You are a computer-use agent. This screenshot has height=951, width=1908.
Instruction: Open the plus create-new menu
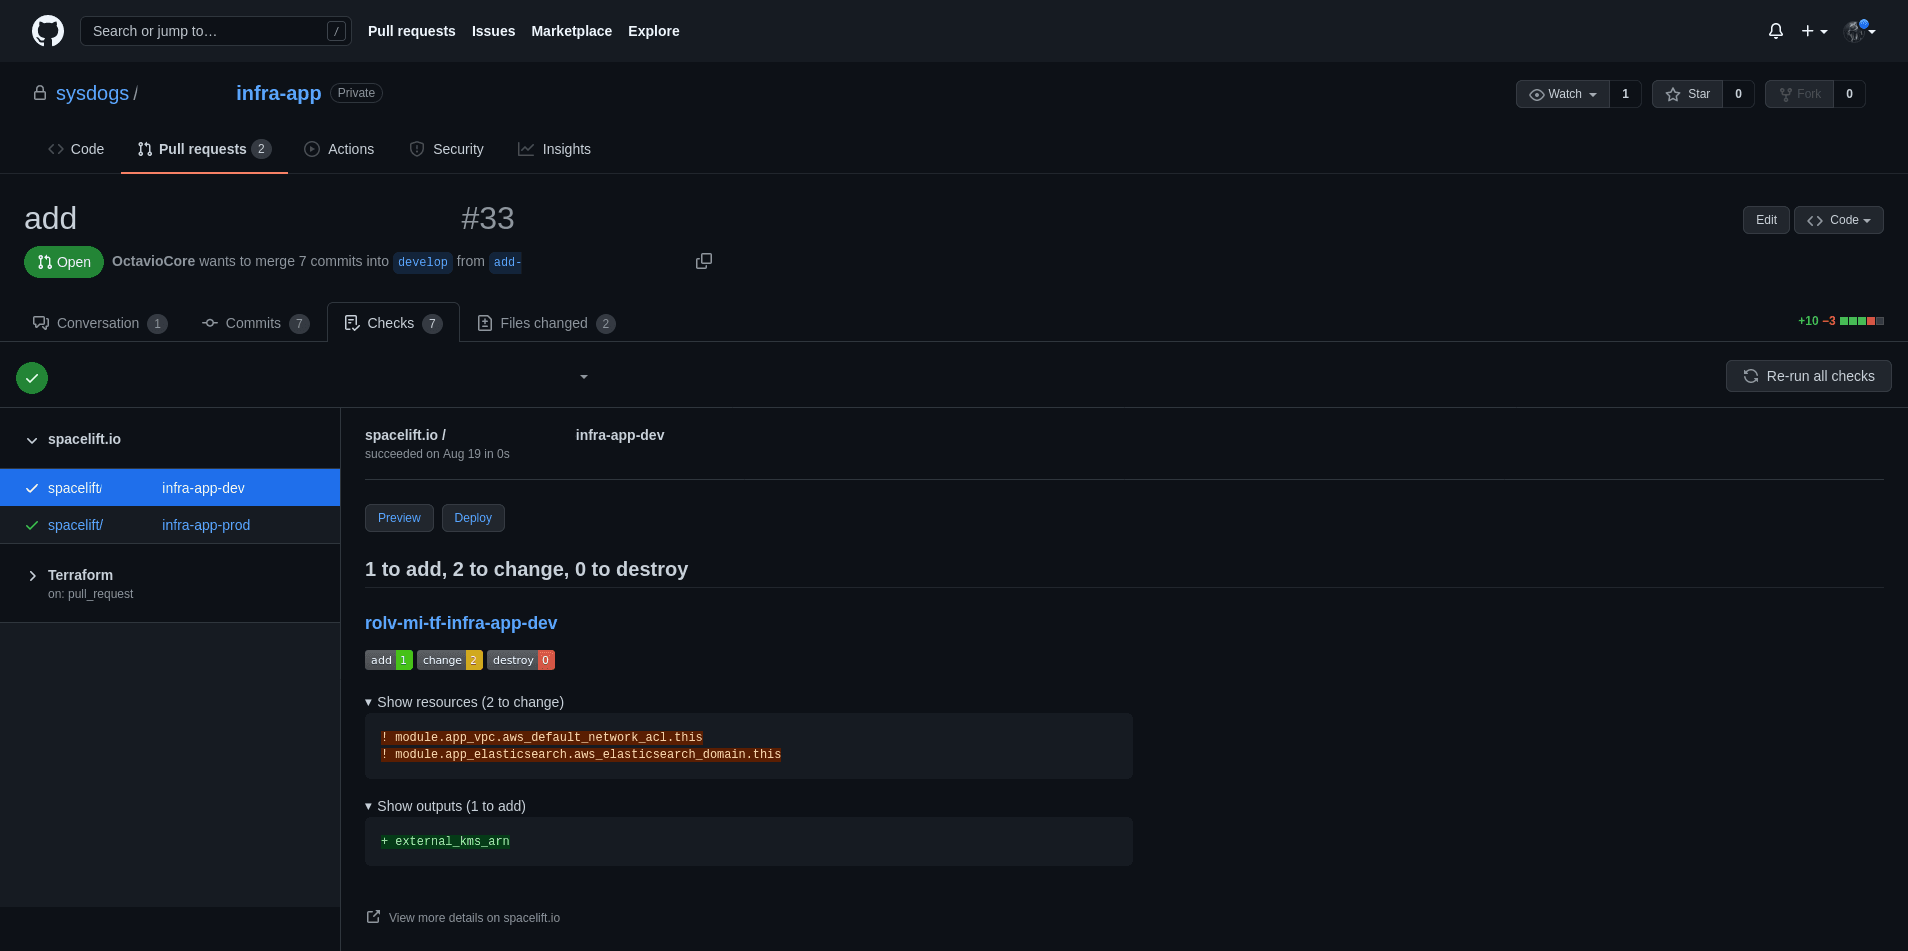click(x=1814, y=31)
